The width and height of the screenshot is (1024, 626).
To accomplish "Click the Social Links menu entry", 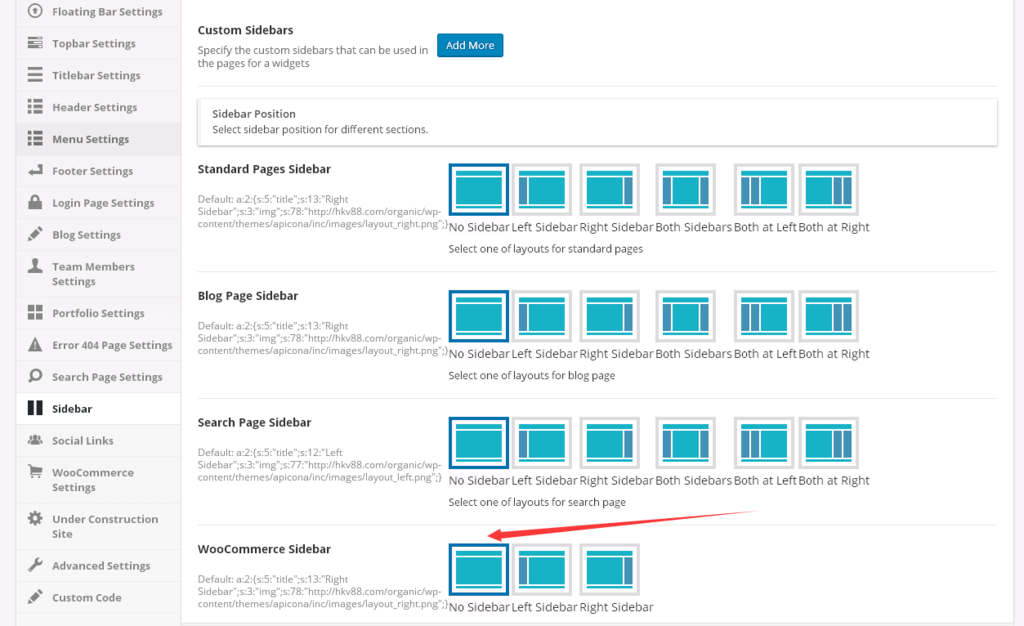I will (82, 441).
